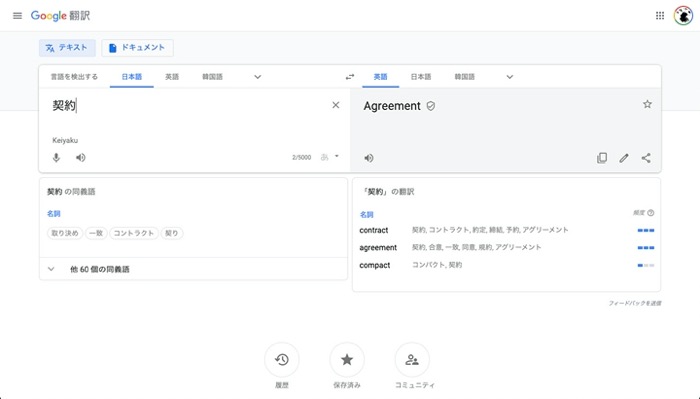Start voice input with microphone icon
This screenshot has width=700, height=399.
click(x=56, y=158)
